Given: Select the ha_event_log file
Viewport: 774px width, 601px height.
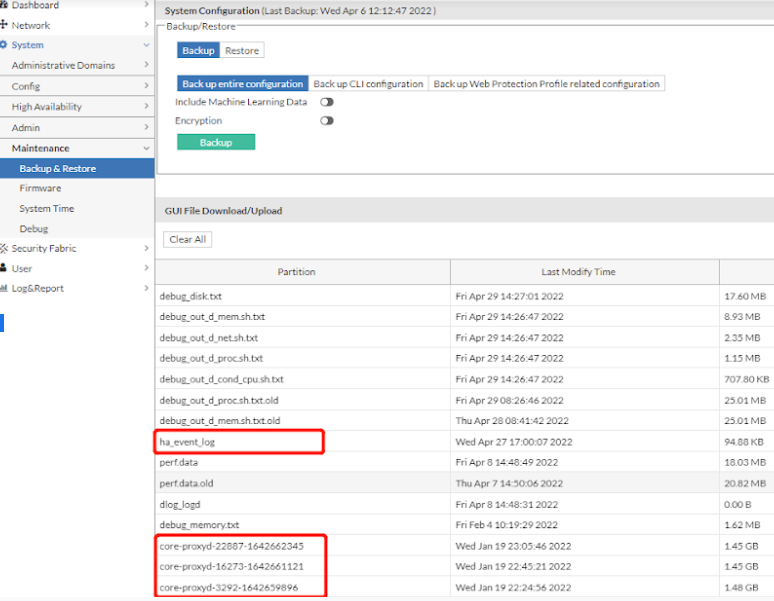Looking at the screenshot, I should 187,442.
